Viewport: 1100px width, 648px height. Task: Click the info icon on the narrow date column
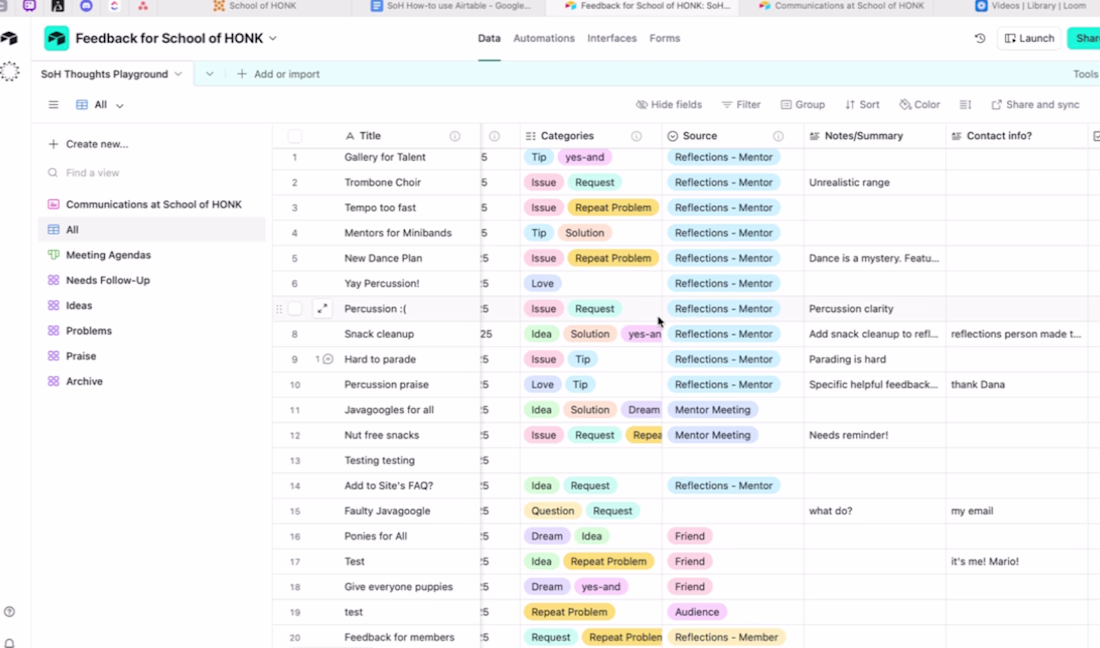pyautogui.click(x=495, y=136)
